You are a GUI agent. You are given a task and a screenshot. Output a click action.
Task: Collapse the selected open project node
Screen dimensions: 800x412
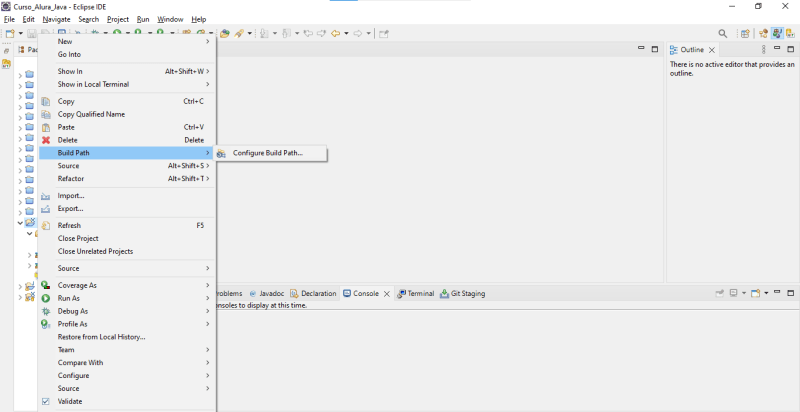pyautogui.click(x=20, y=222)
